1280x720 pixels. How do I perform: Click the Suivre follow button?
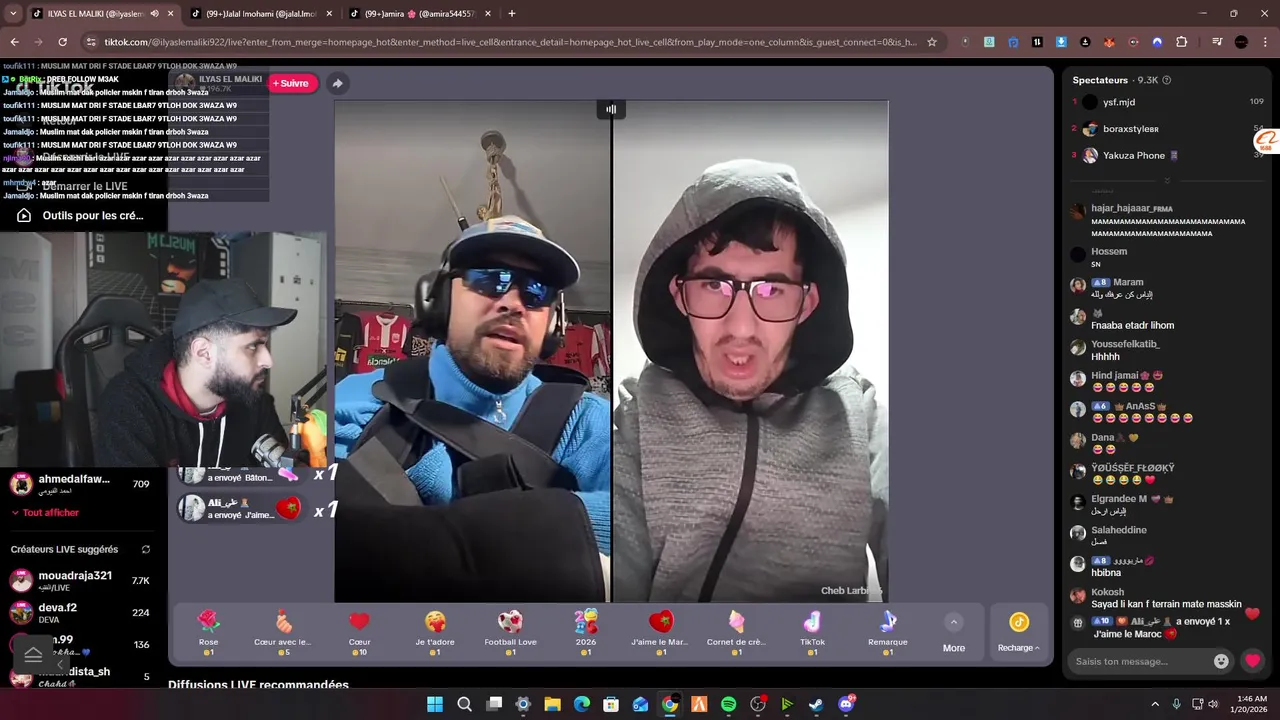pos(293,83)
